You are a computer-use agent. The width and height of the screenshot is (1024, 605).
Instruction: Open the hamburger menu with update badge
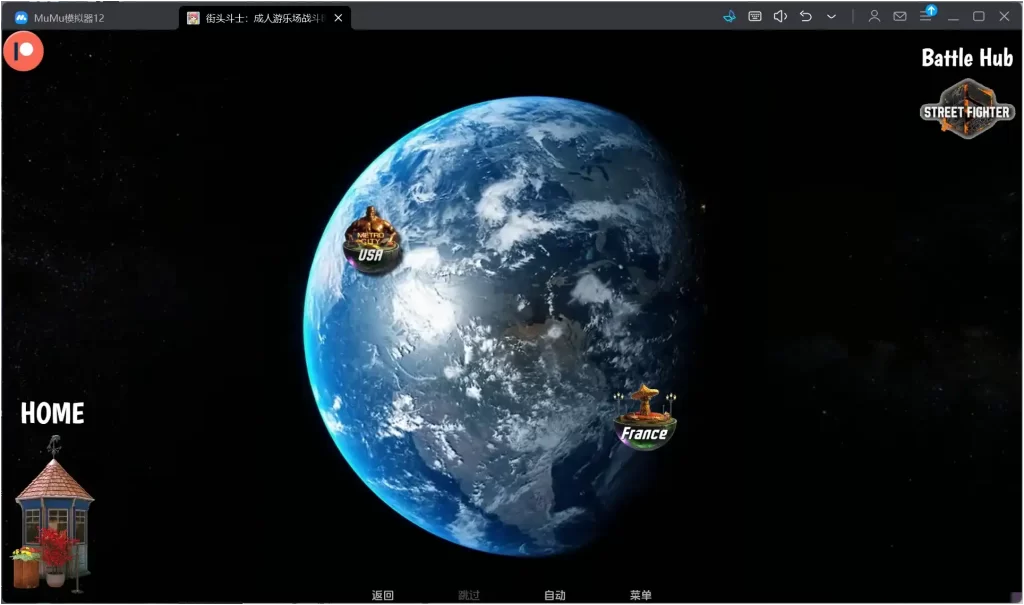(x=927, y=16)
